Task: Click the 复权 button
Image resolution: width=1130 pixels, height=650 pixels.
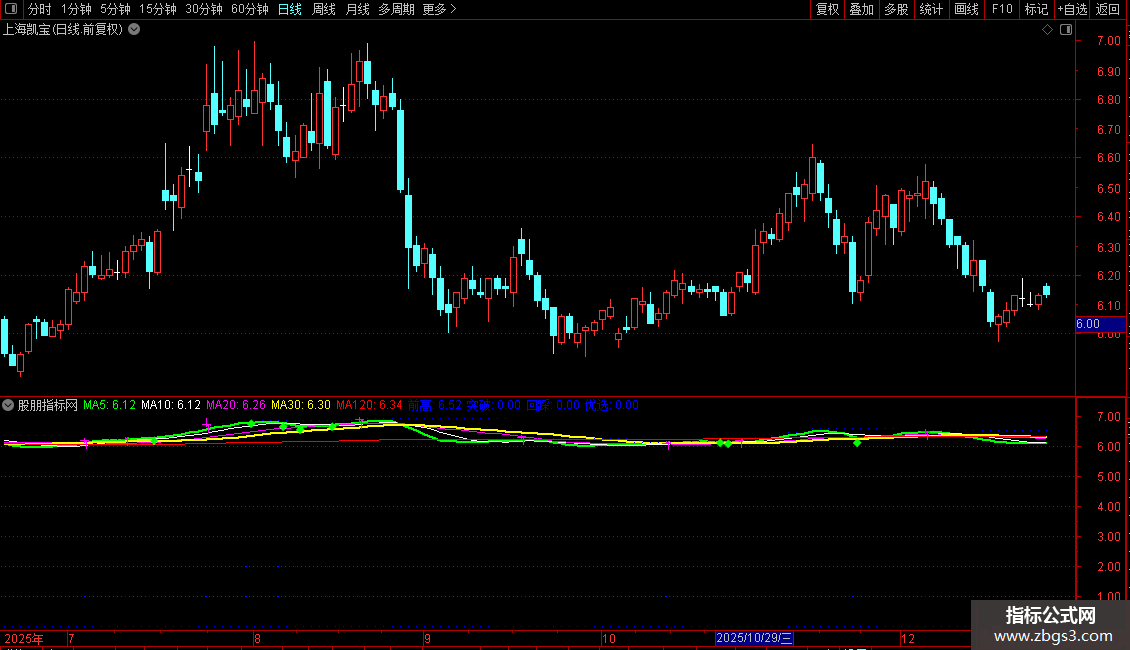Action: pyautogui.click(x=827, y=9)
